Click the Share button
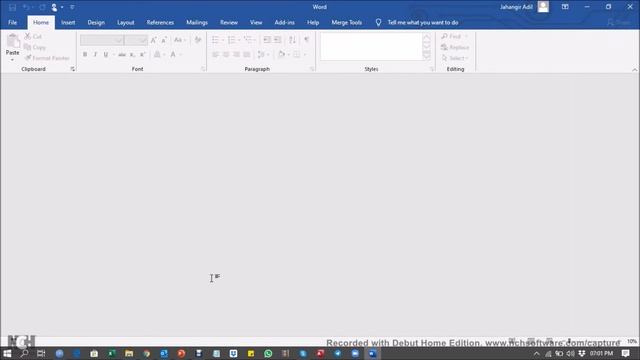Screen dimensions: 640x360 pos(619,22)
